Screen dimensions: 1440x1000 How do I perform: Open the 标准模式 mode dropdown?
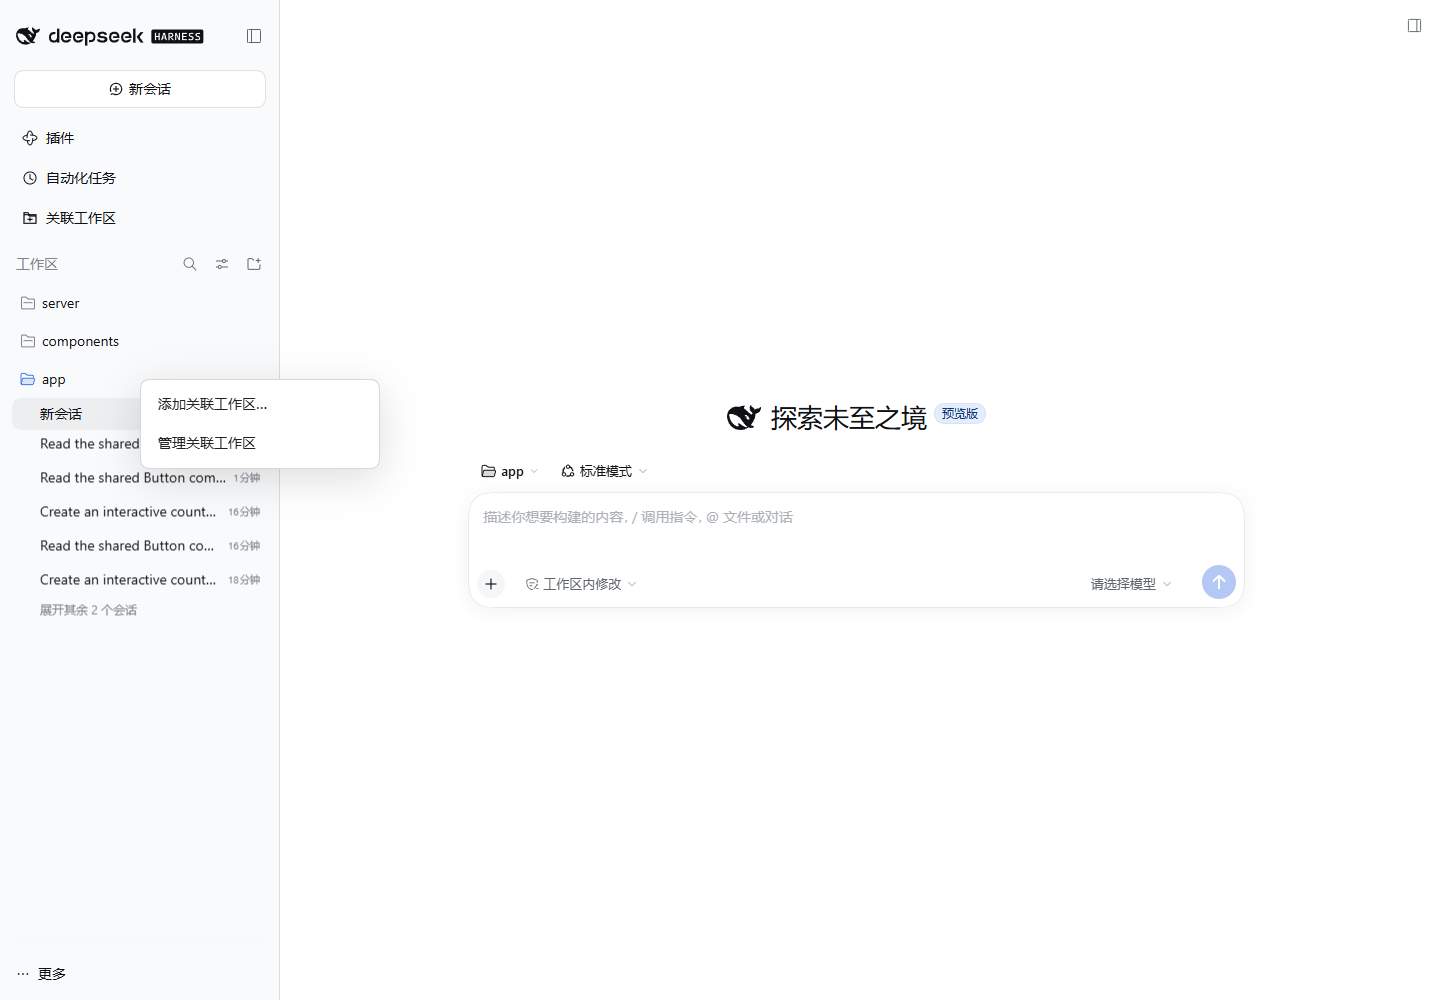(604, 471)
